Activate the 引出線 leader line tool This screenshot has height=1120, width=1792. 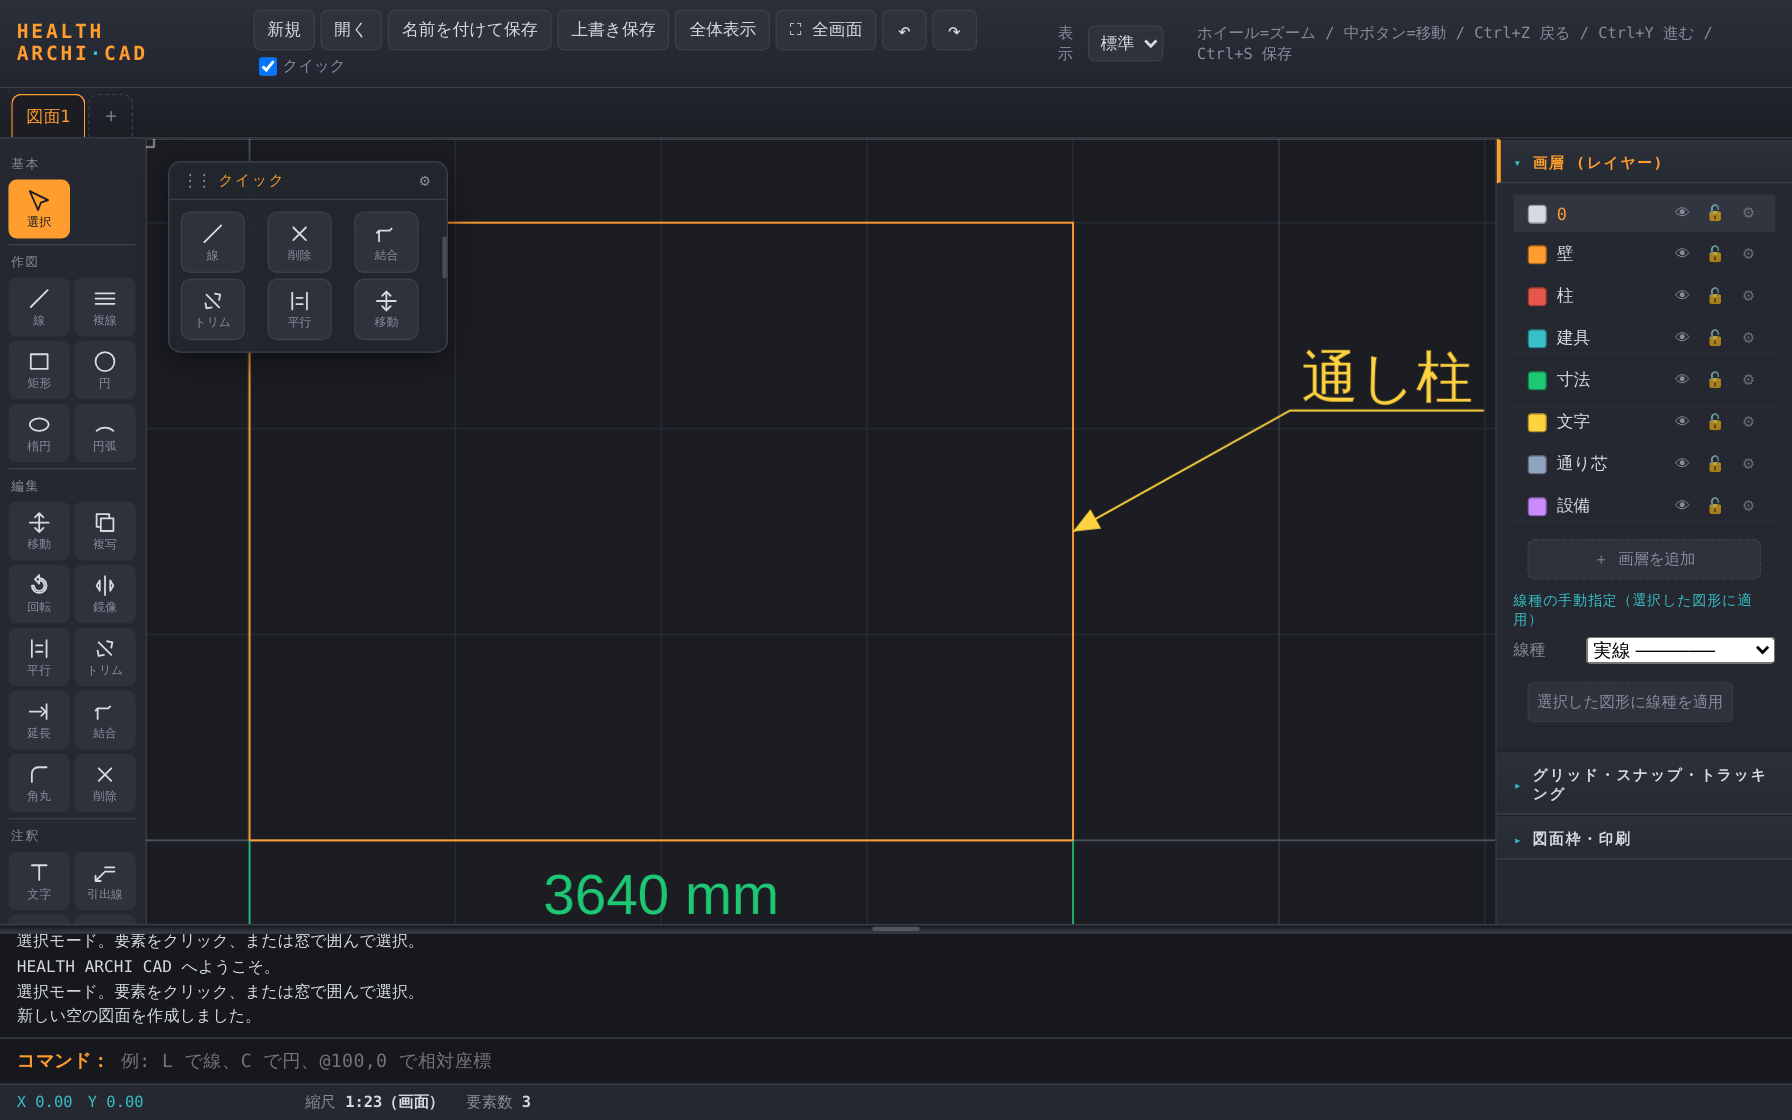[x=105, y=880]
